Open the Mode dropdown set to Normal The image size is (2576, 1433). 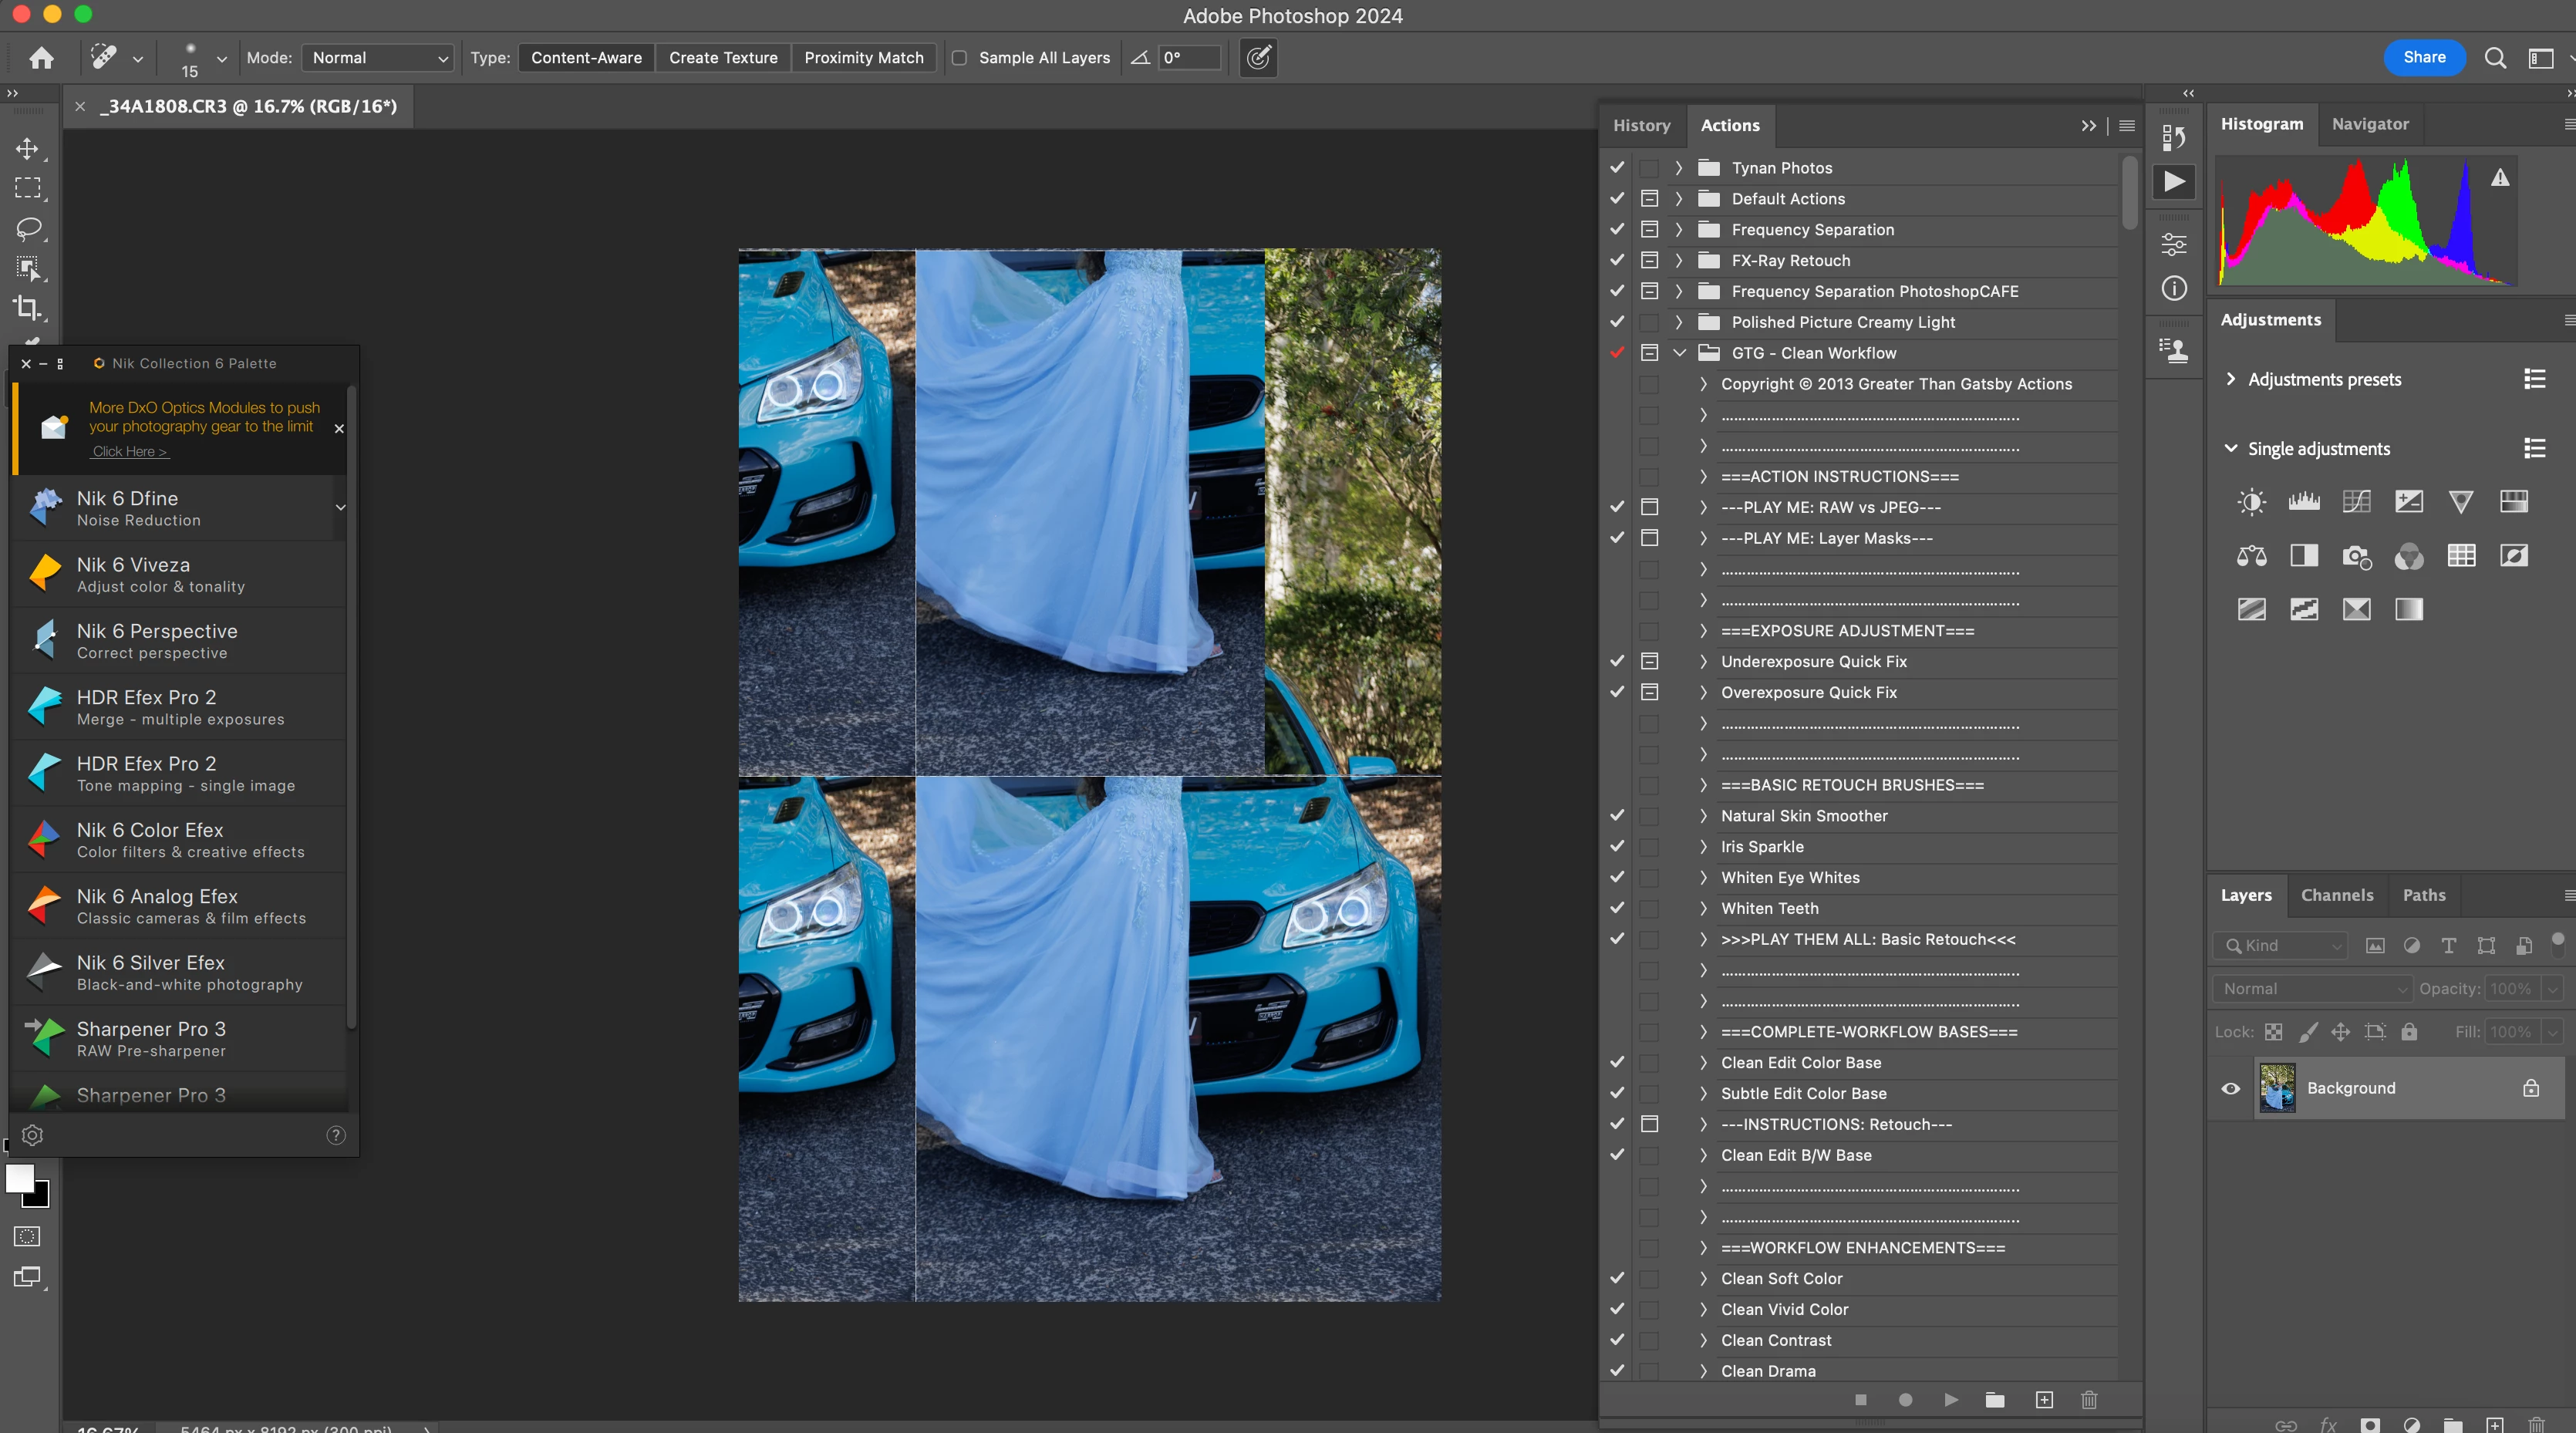click(x=378, y=58)
